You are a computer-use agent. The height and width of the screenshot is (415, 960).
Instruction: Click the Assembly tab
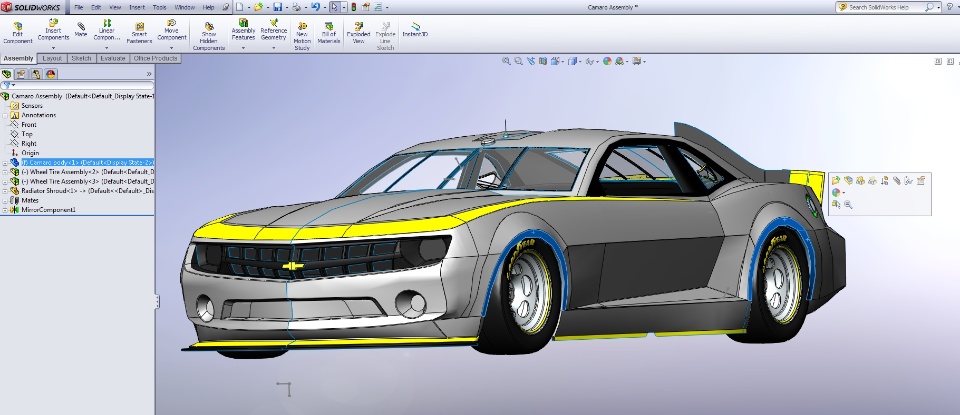pyautogui.click(x=18, y=58)
